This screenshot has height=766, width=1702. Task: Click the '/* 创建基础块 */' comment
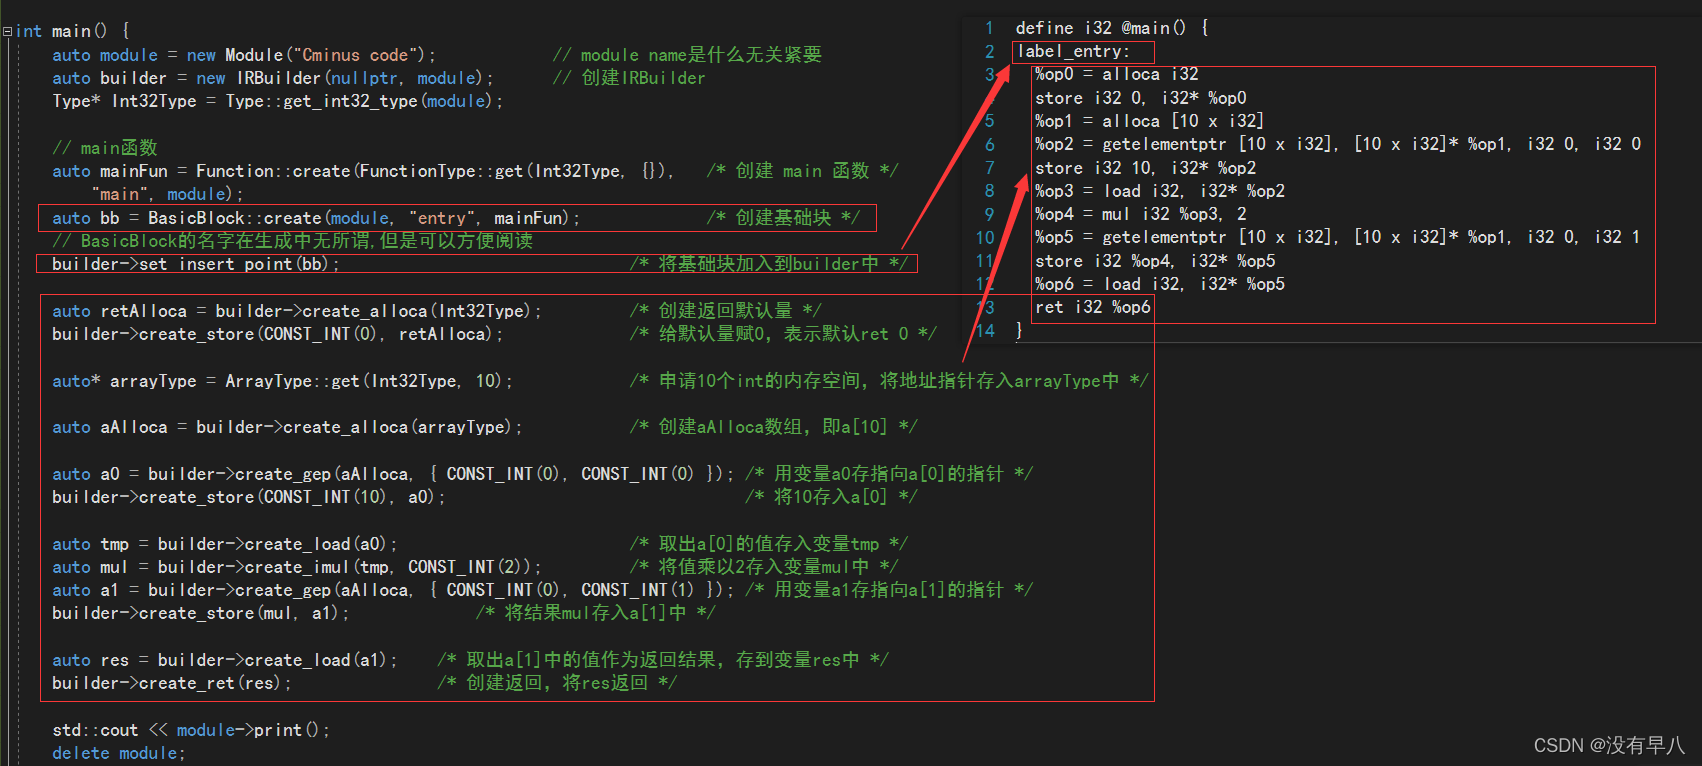[783, 218]
